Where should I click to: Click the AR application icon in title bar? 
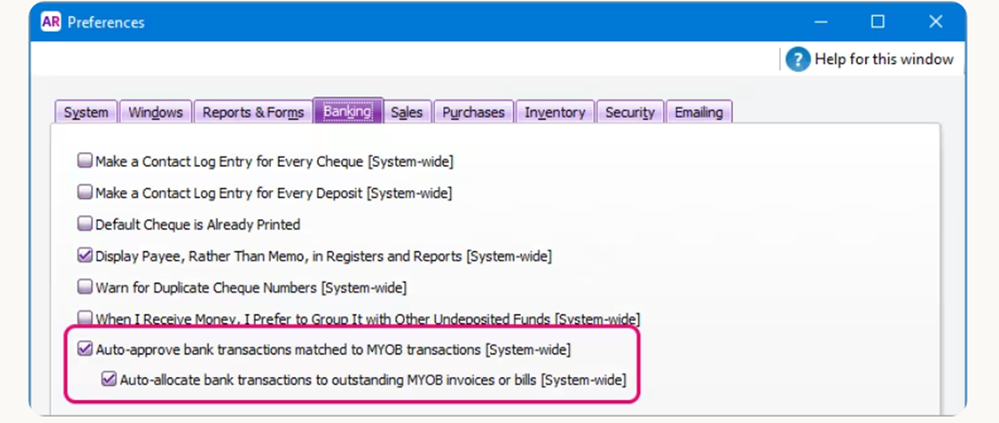tap(51, 22)
